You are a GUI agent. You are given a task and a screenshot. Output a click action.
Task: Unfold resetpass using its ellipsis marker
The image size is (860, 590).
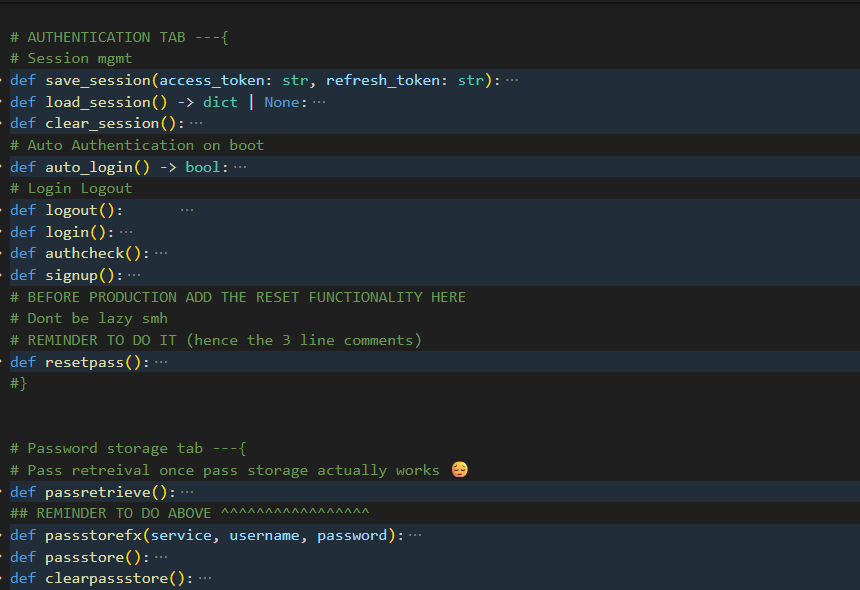point(161,362)
